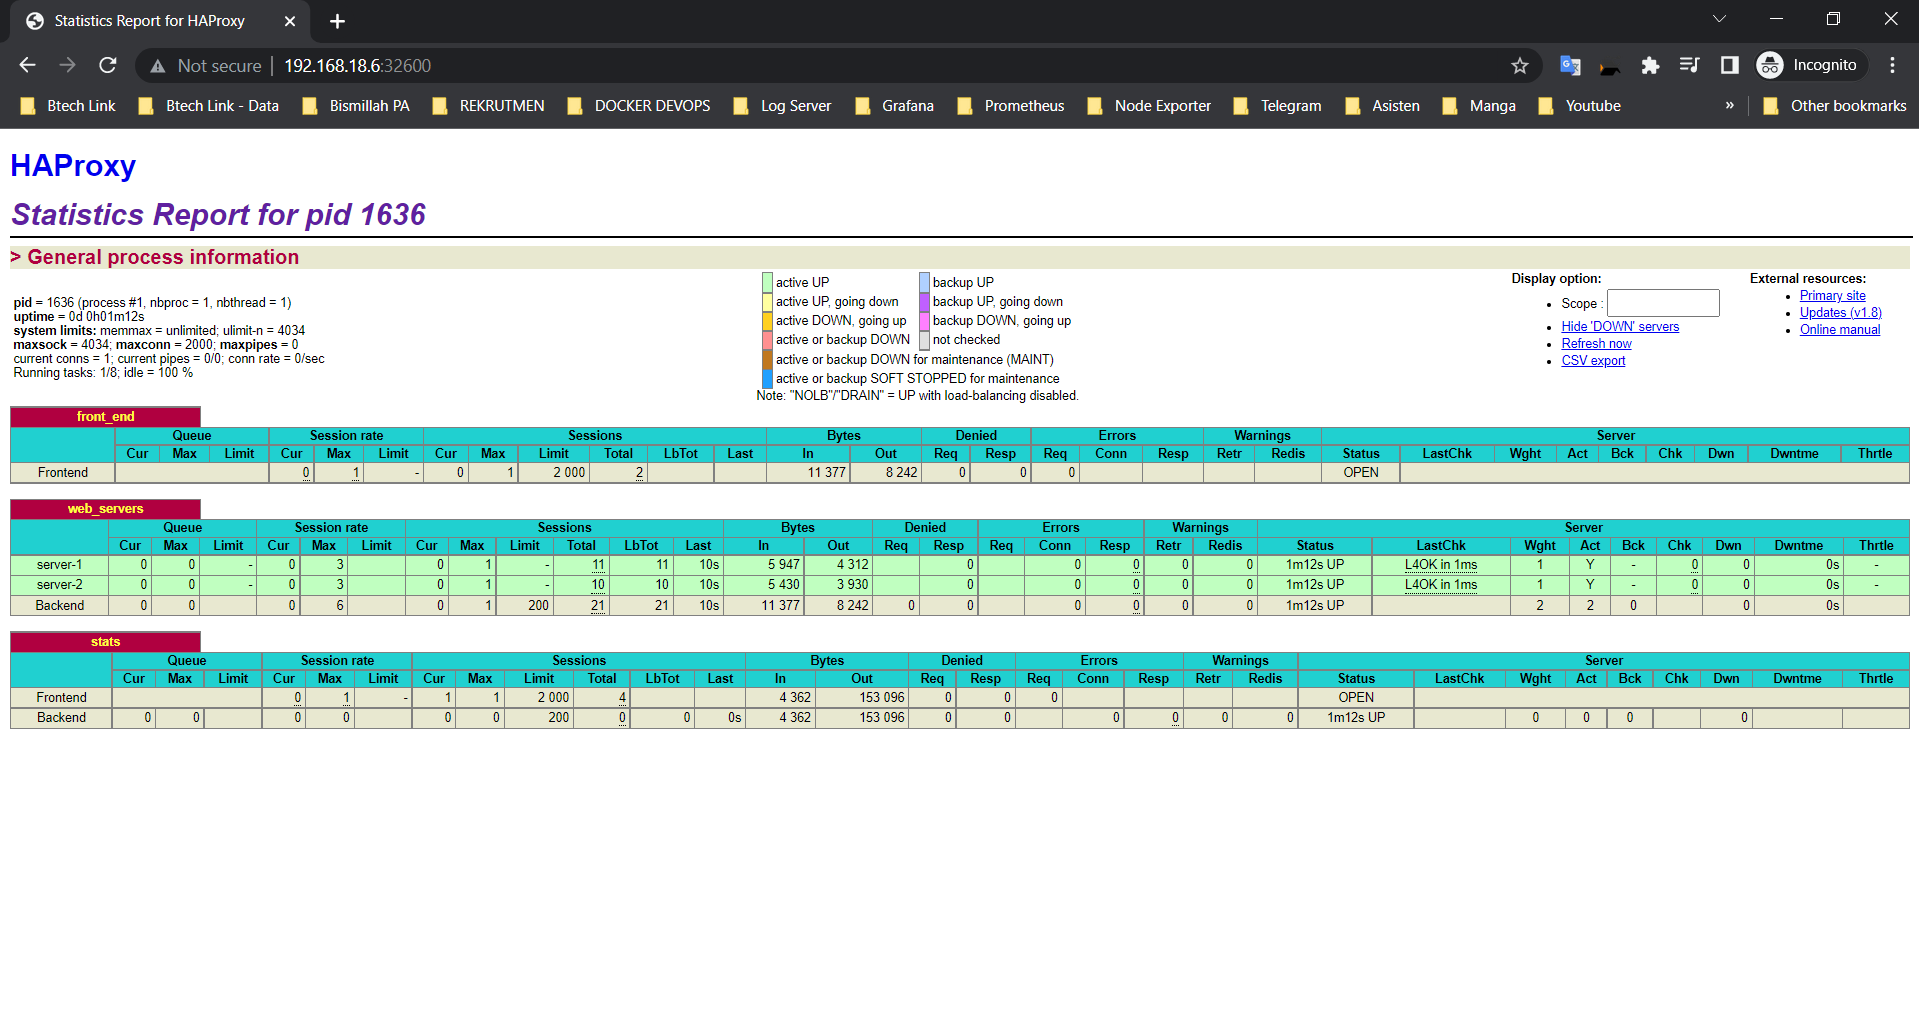Click the Refresh now link
Image resolution: width=1919 pixels, height=1027 pixels.
point(1596,344)
